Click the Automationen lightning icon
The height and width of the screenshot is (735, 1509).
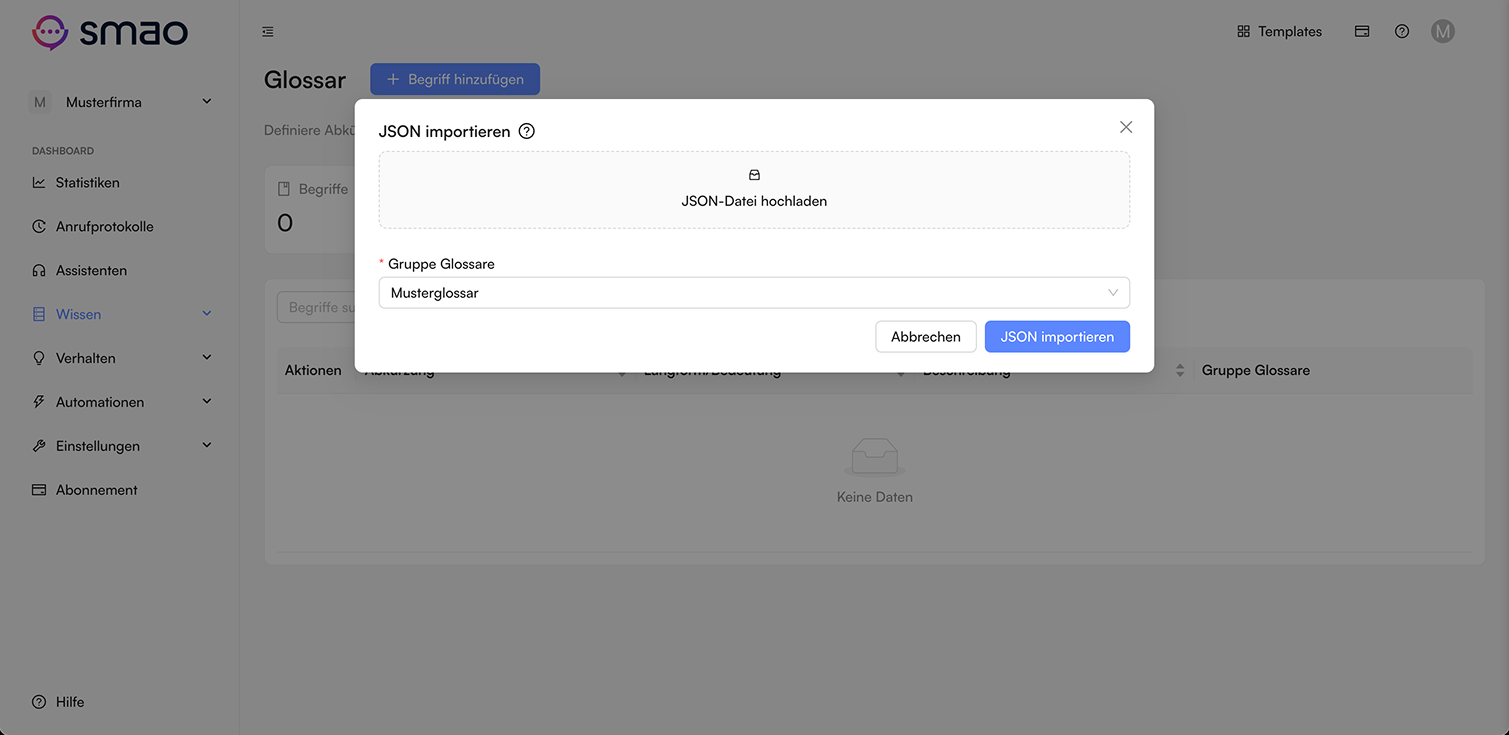[39, 403]
